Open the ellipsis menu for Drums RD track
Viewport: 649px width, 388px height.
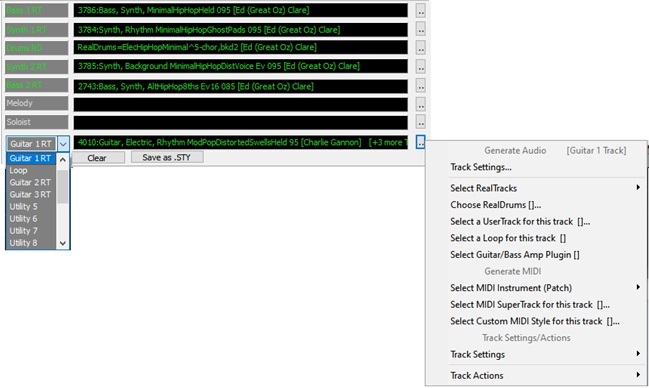point(421,48)
